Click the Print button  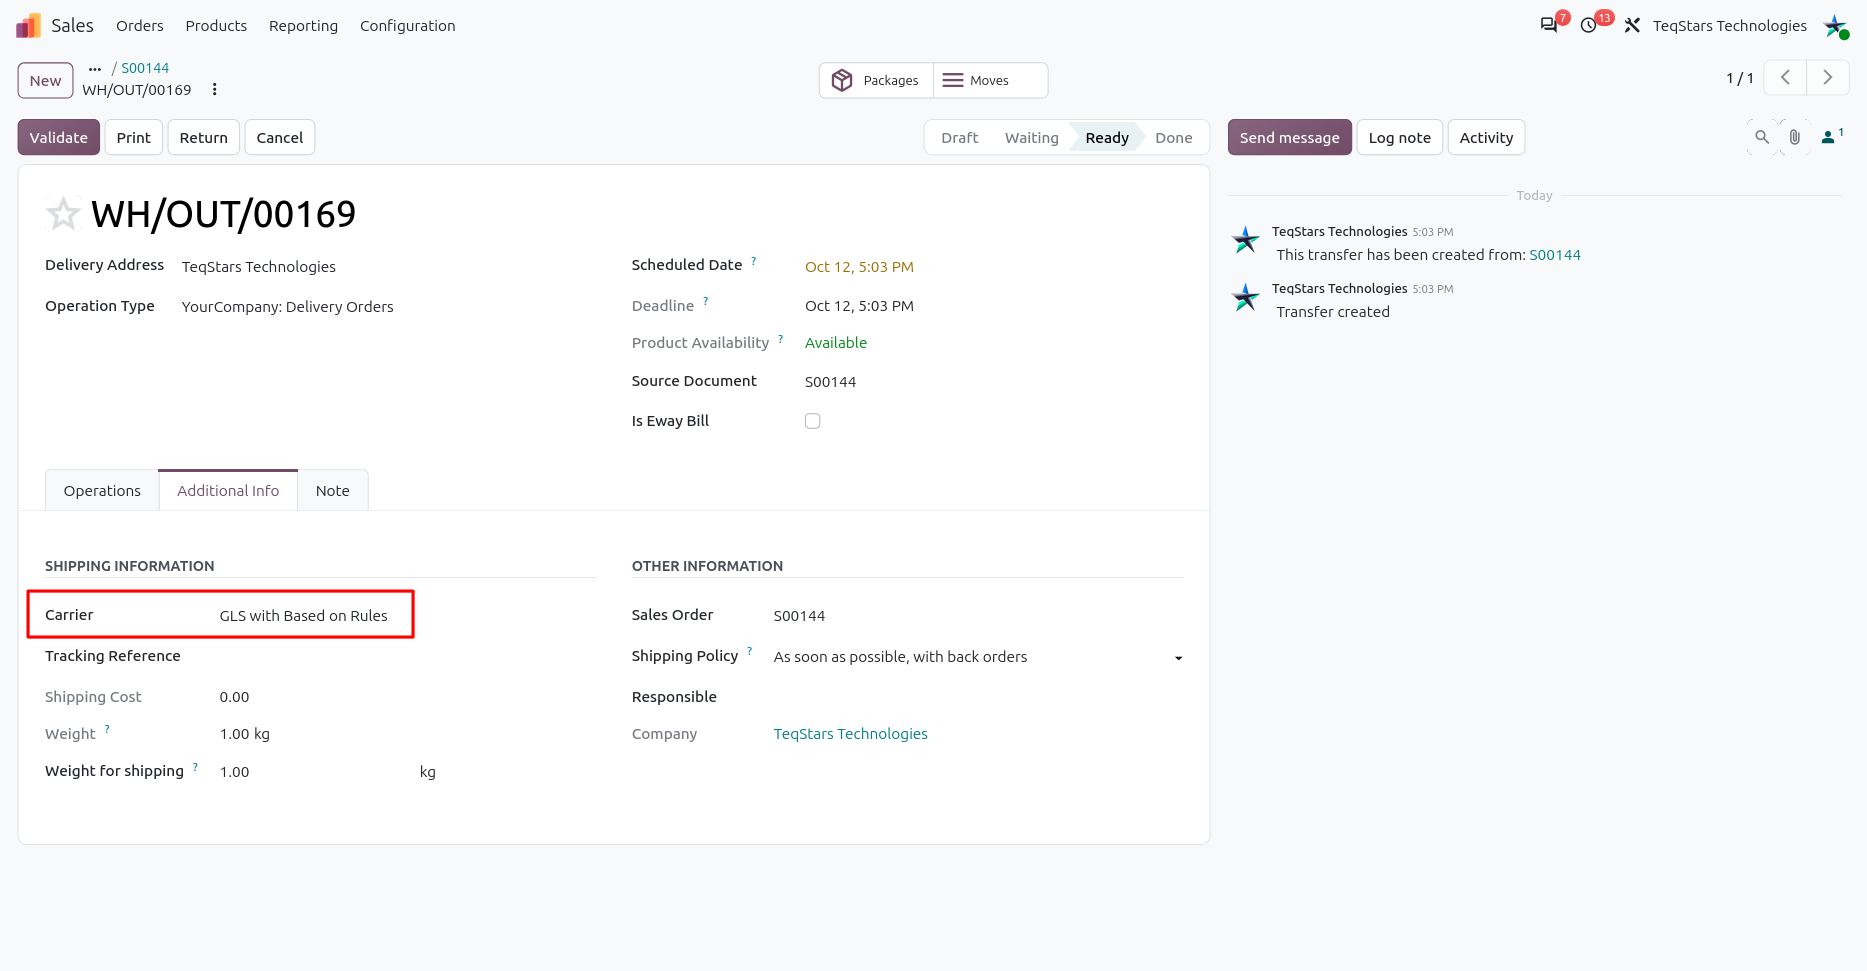134,138
